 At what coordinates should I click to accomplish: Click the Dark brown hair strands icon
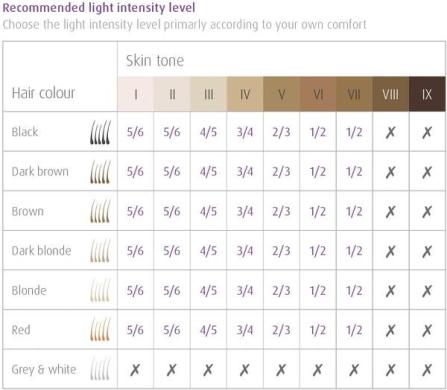coord(100,172)
